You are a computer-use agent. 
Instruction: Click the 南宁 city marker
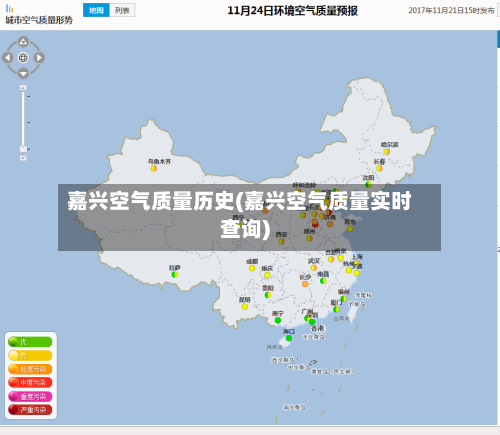point(278,320)
